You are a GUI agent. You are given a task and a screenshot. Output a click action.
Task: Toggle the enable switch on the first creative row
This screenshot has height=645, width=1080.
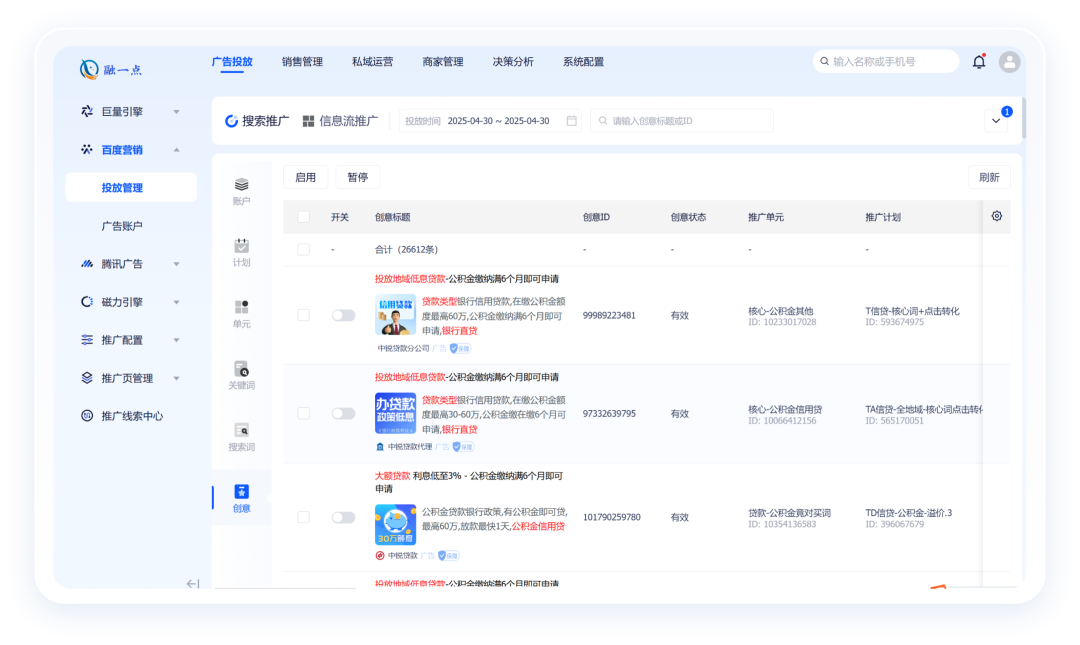tap(344, 313)
